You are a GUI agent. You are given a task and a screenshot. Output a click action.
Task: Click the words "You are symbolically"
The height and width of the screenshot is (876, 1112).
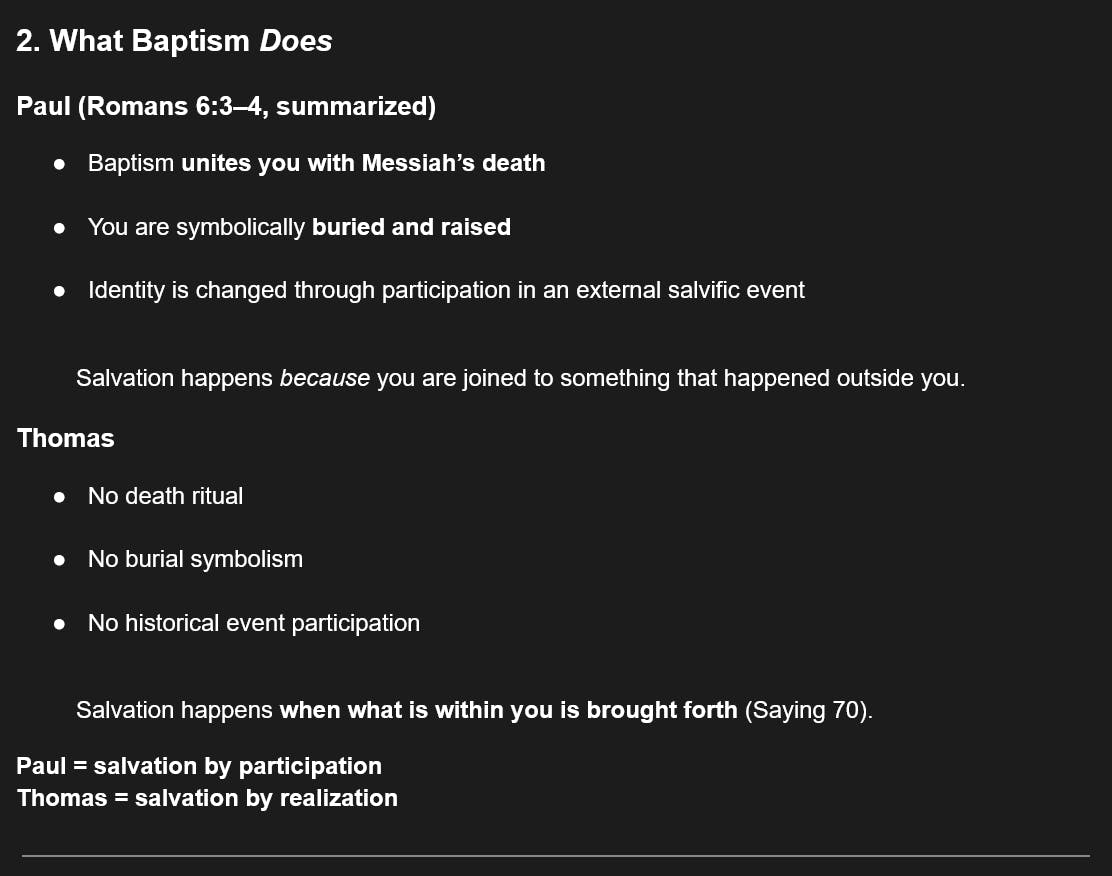196,227
